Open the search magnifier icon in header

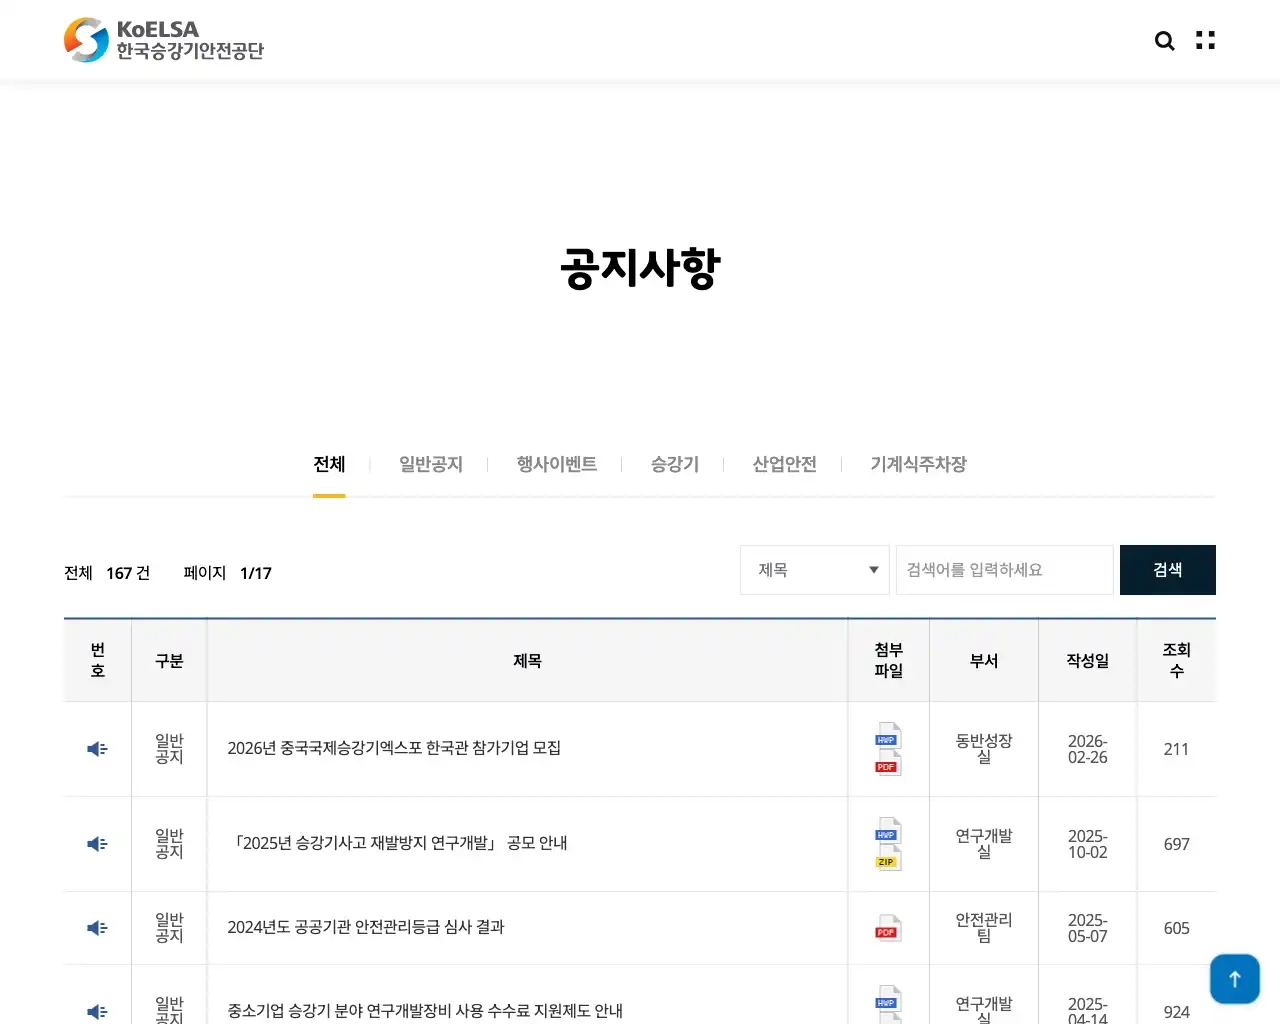pyautogui.click(x=1164, y=41)
